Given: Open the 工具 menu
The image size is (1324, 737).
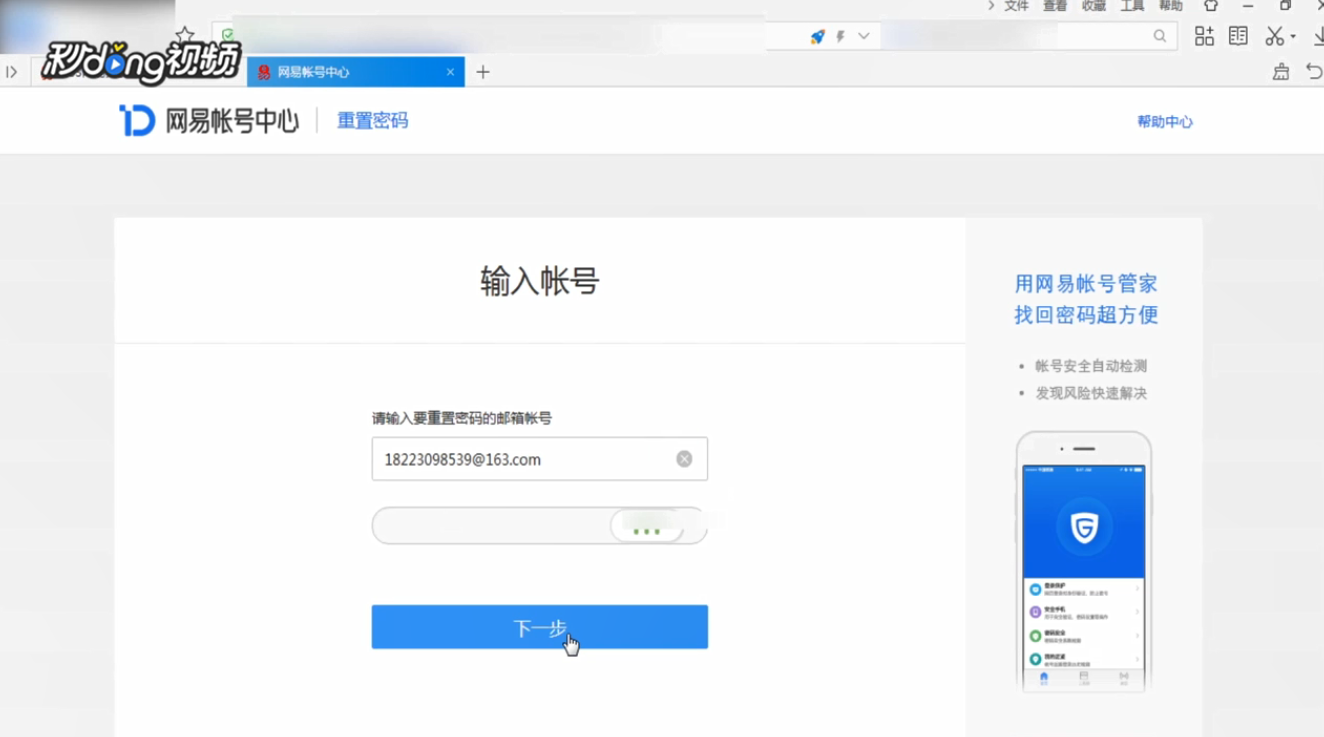Looking at the screenshot, I should tap(1132, 6).
